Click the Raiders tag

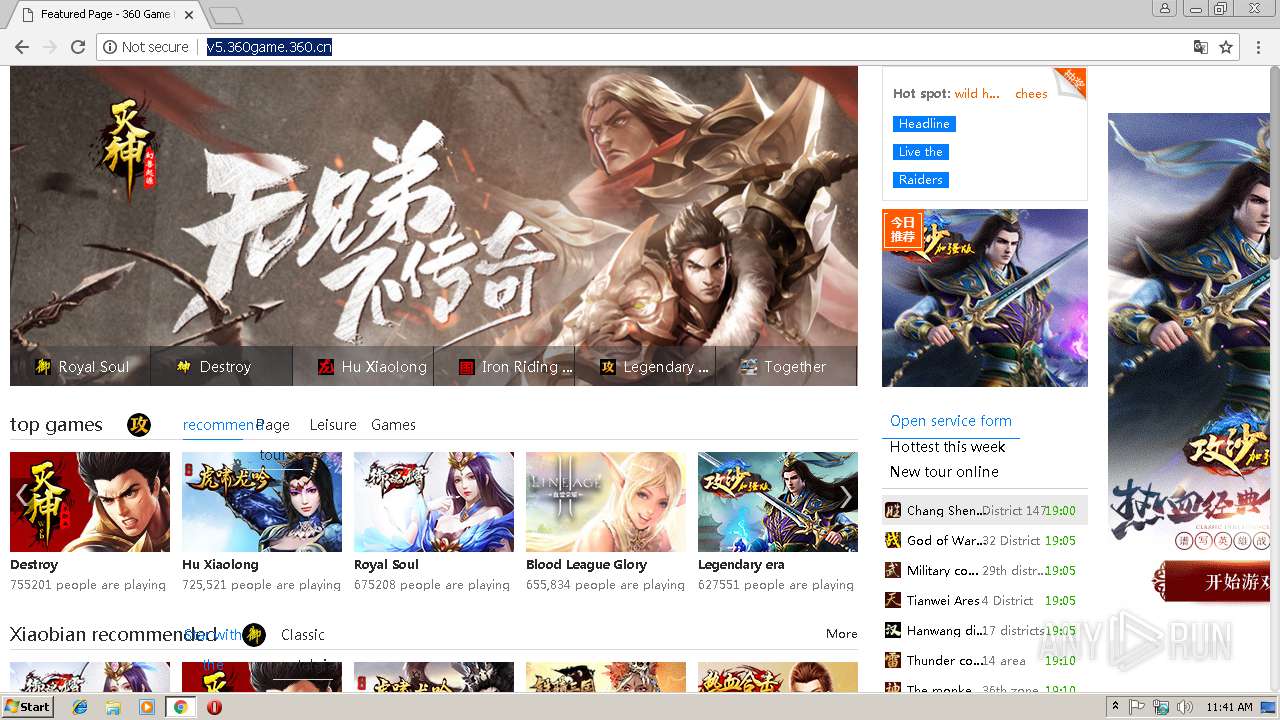point(921,180)
